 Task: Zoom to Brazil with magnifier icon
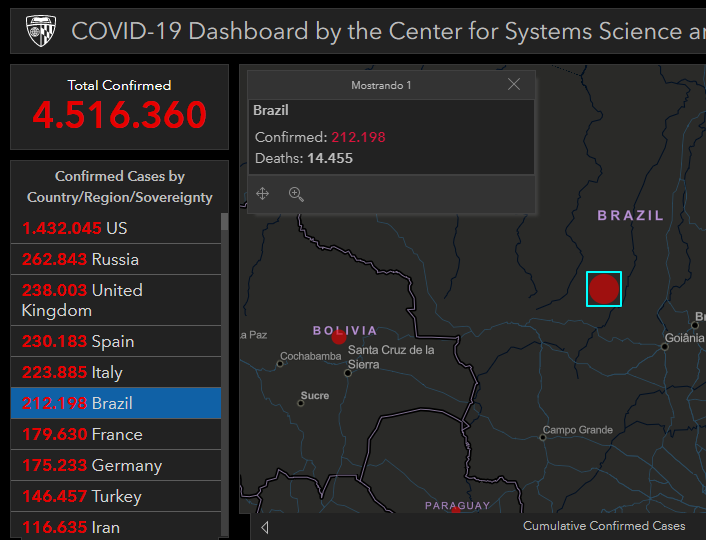(296, 194)
